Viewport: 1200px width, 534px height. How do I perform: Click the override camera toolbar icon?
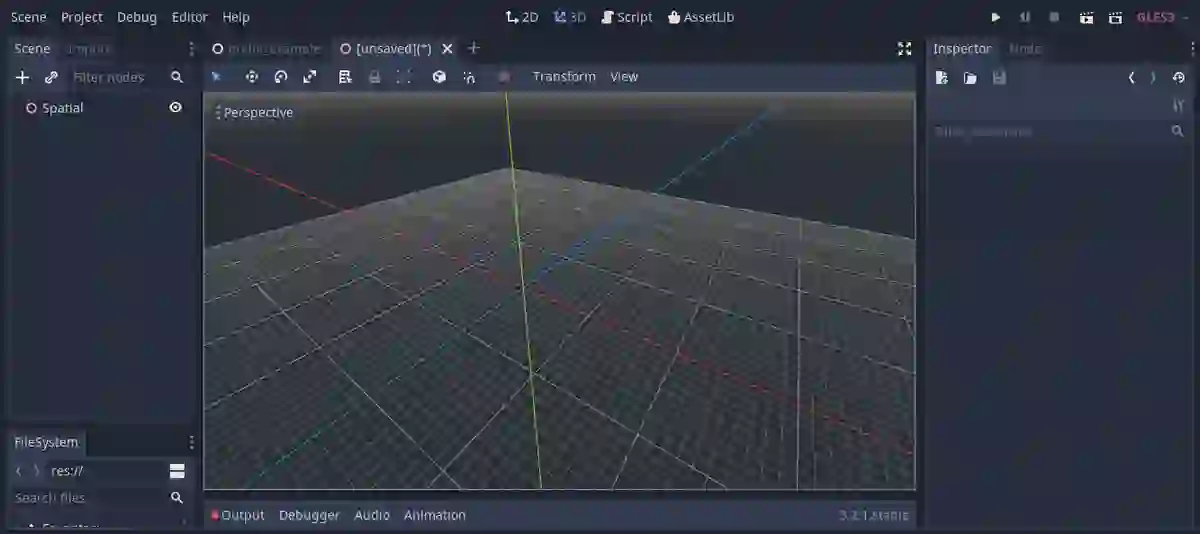tap(504, 77)
